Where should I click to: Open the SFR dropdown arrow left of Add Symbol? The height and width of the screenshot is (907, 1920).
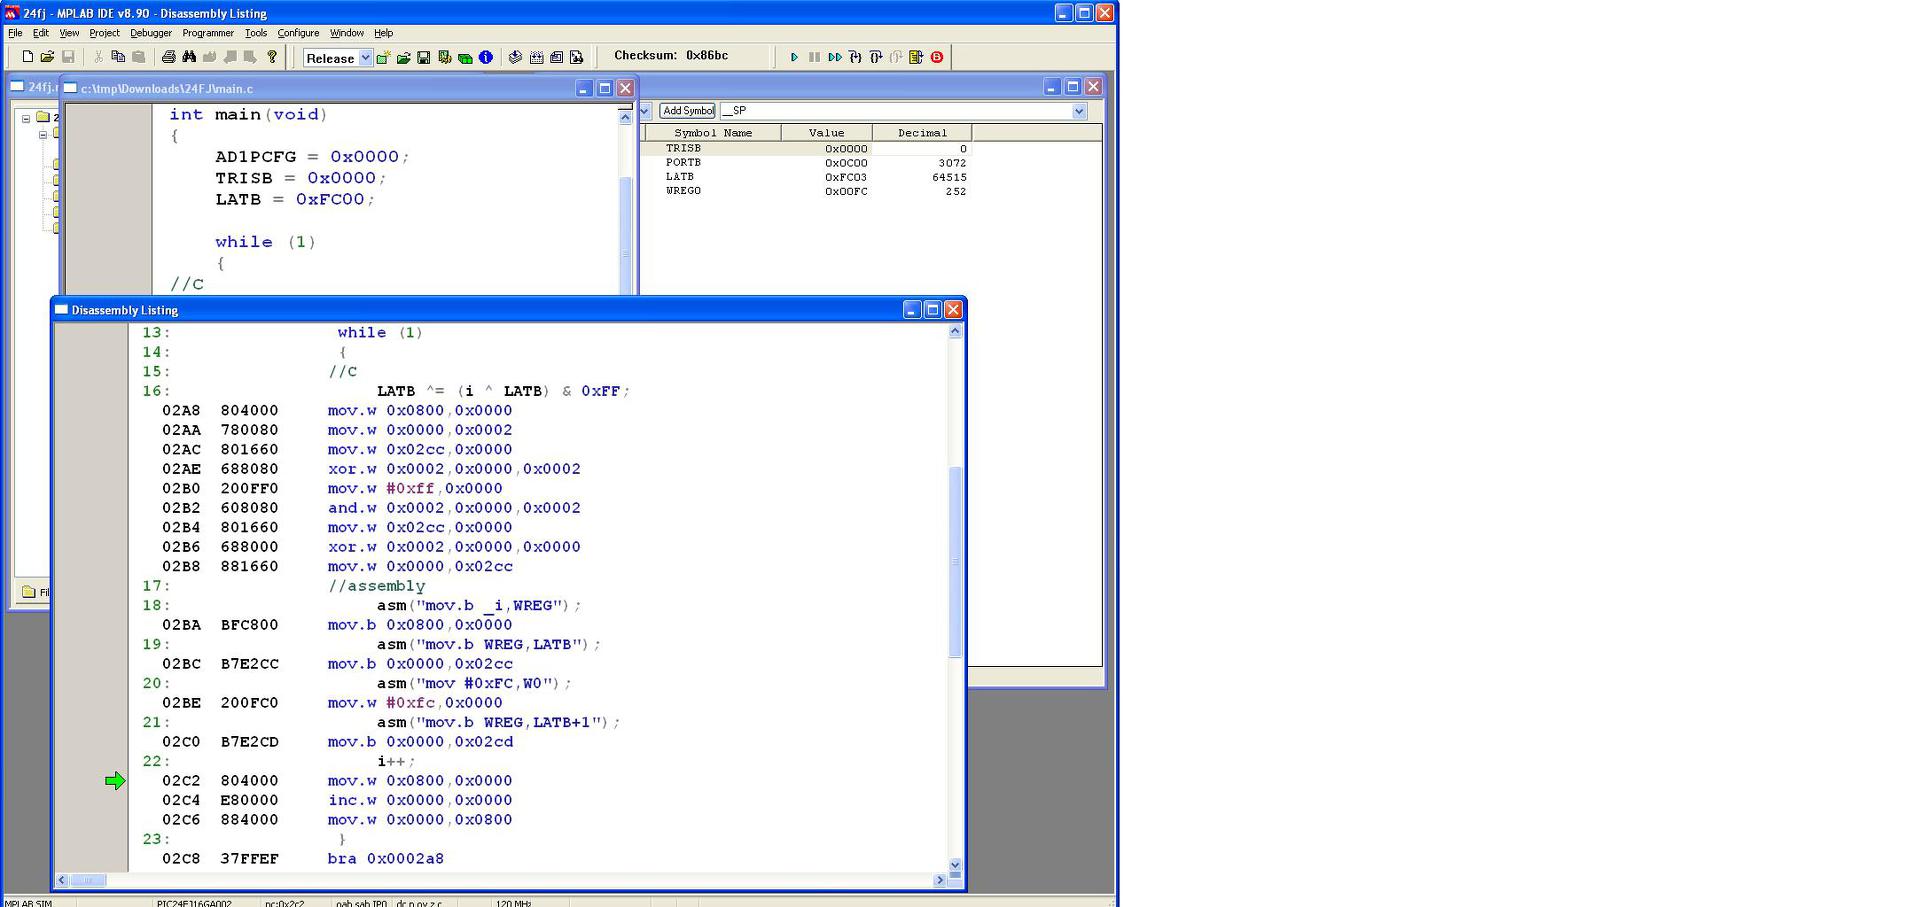click(645, 111)
